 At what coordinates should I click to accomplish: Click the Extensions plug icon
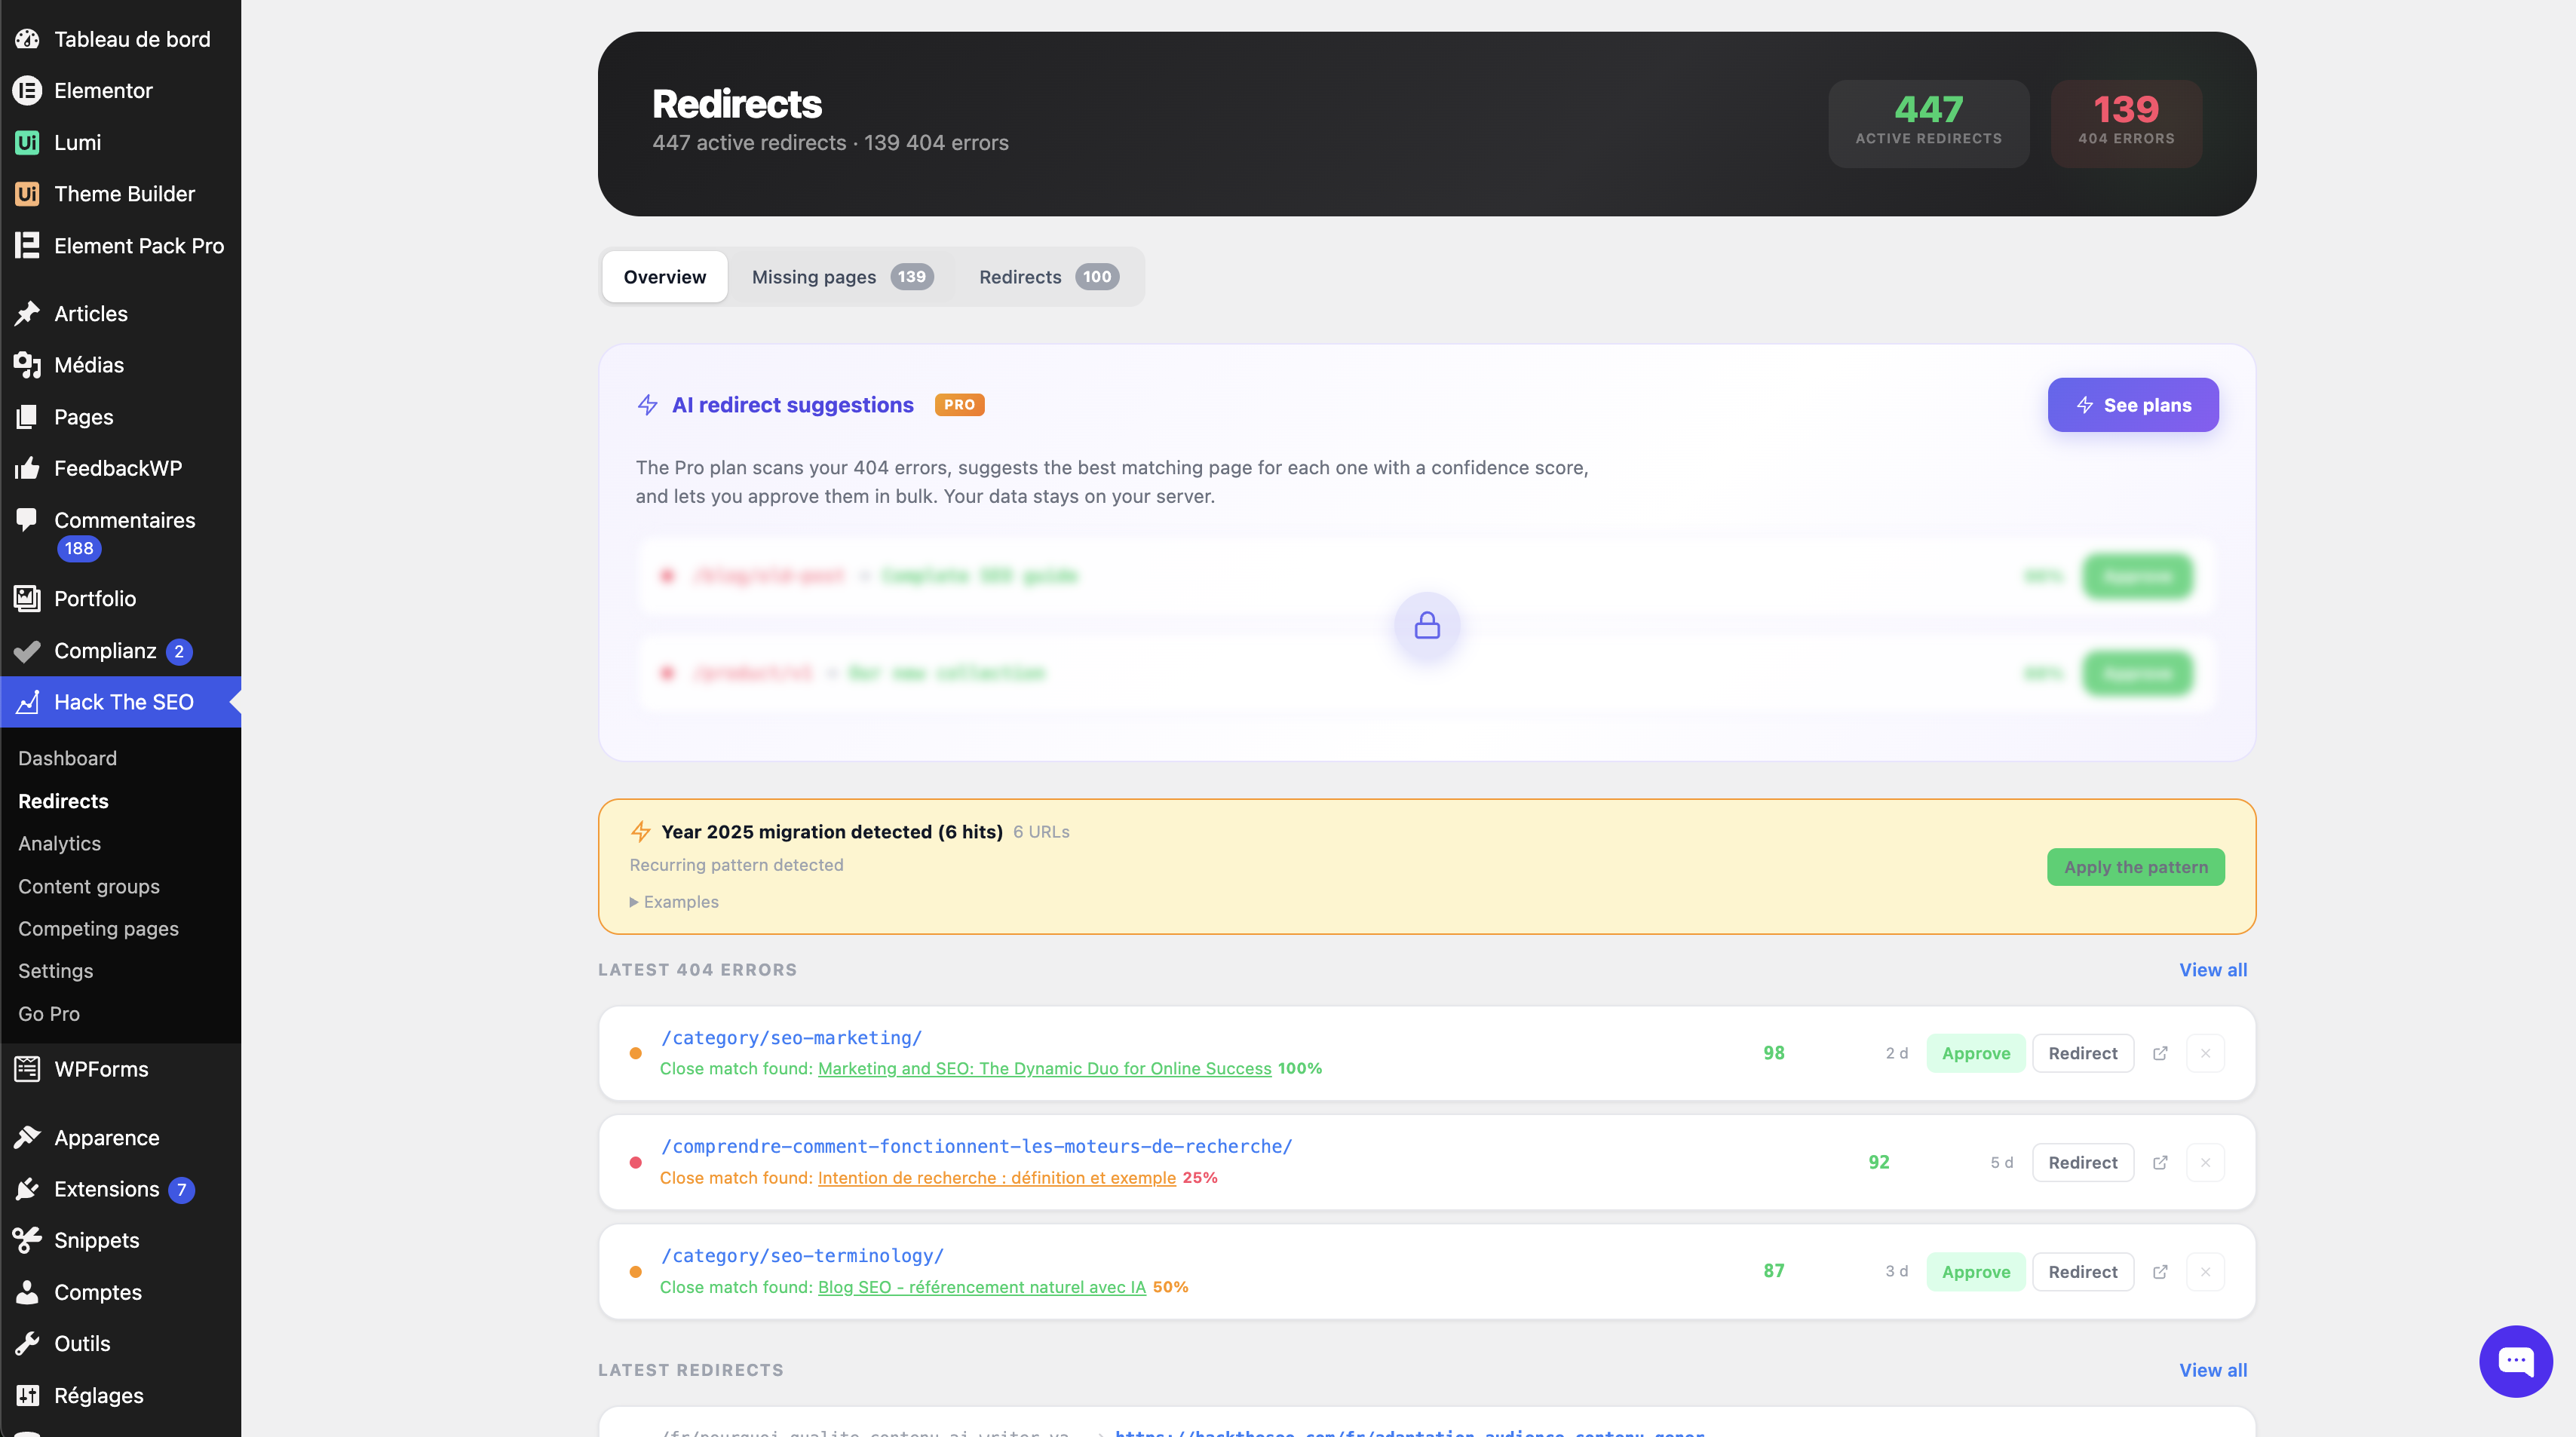(27, 1189)
